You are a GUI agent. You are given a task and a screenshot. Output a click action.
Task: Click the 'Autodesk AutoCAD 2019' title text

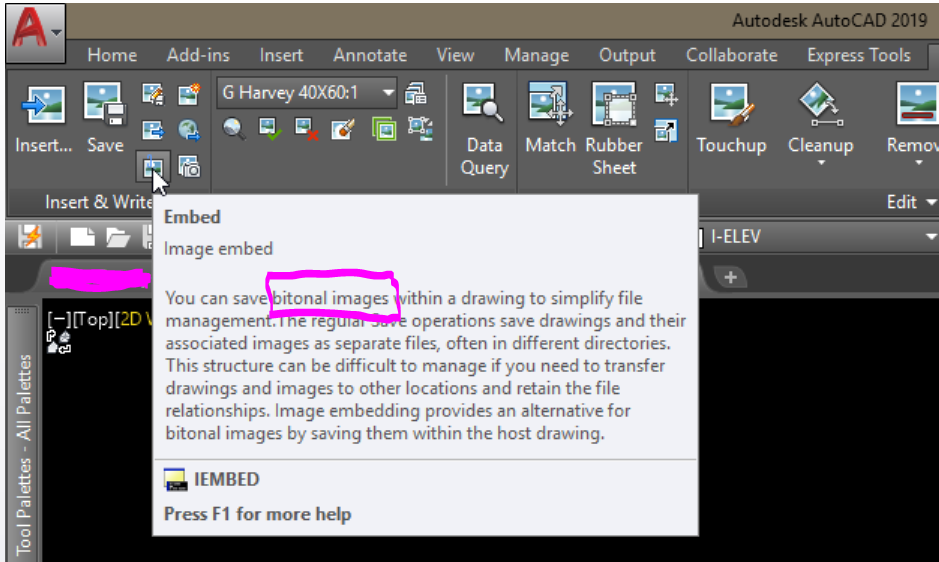coord(829,20)
